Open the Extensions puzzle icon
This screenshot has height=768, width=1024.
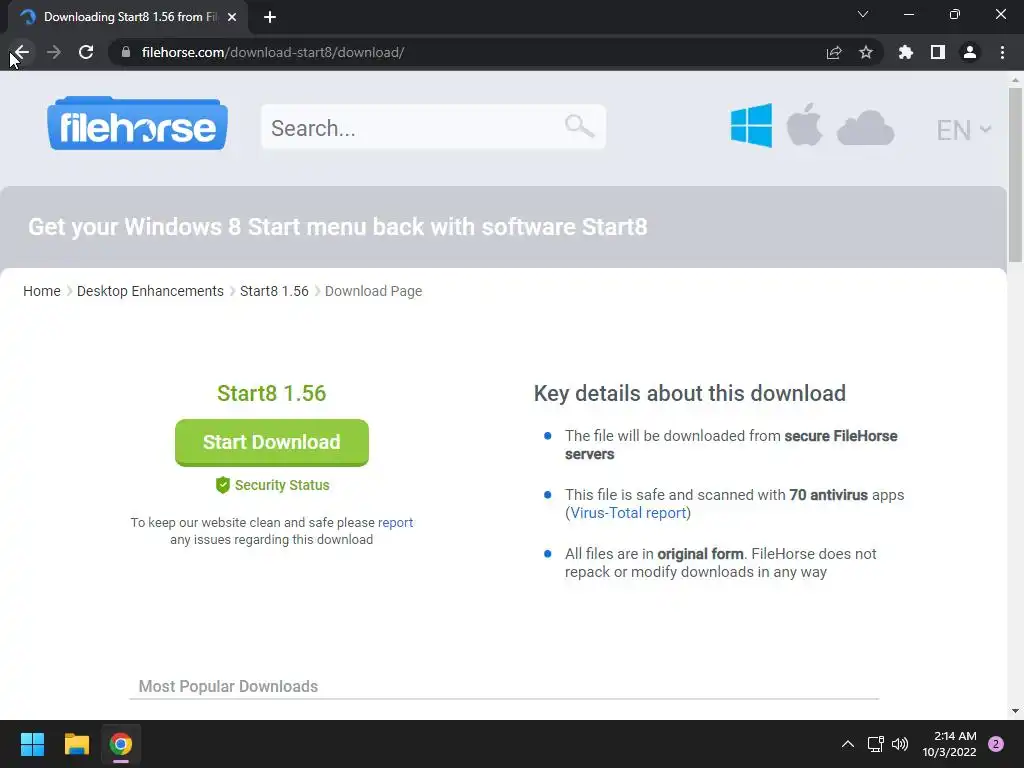pos(906,52)
